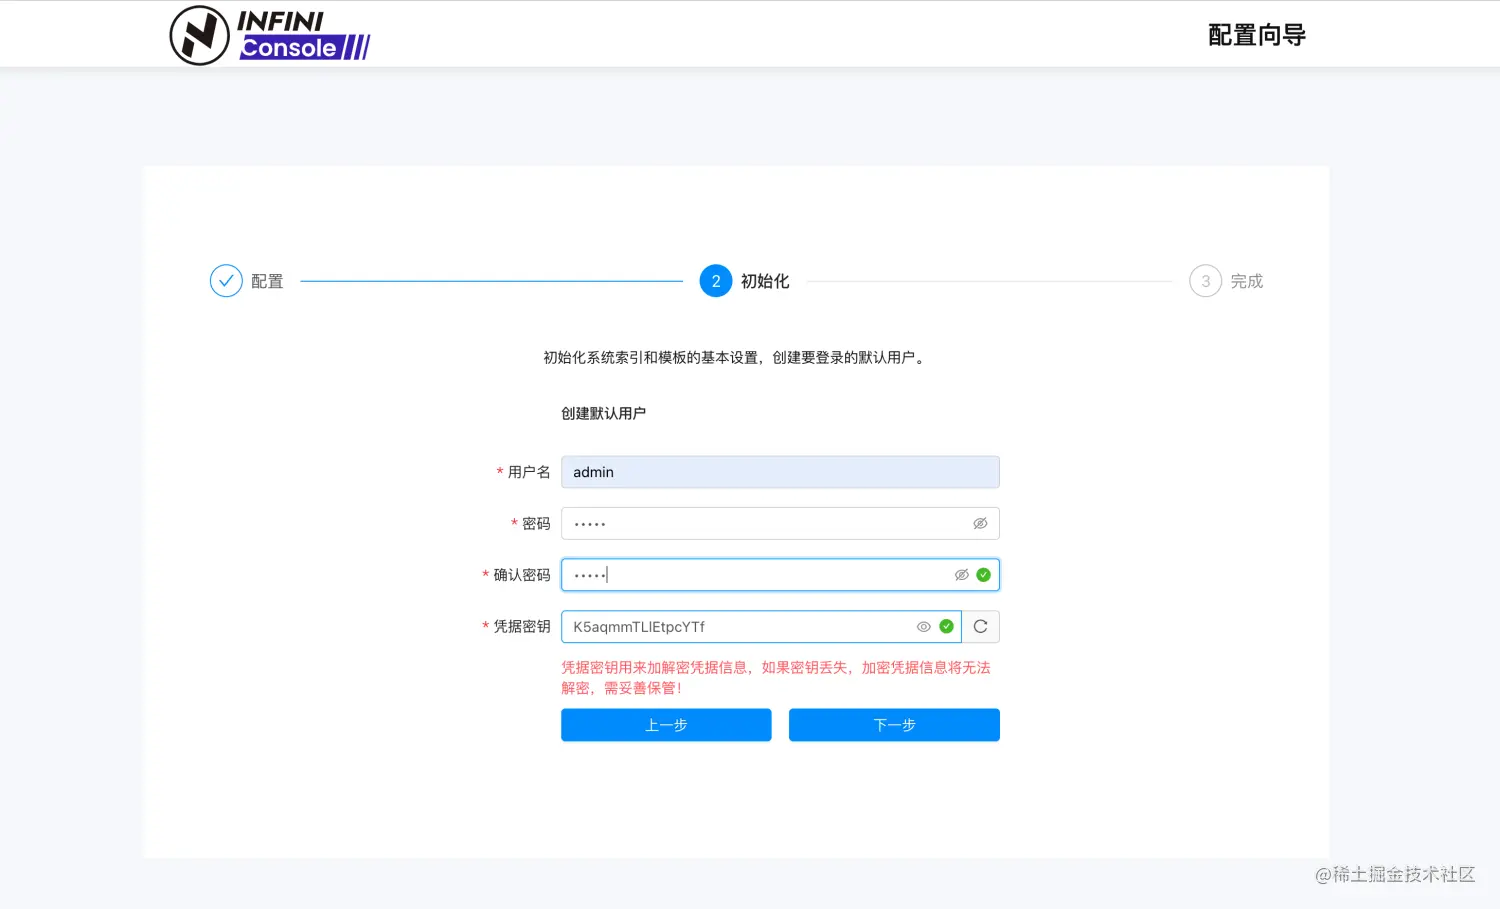Show the 确认密码 password text
The width and height of the screenshot is (1500, 909).
(x=961, y=574)
